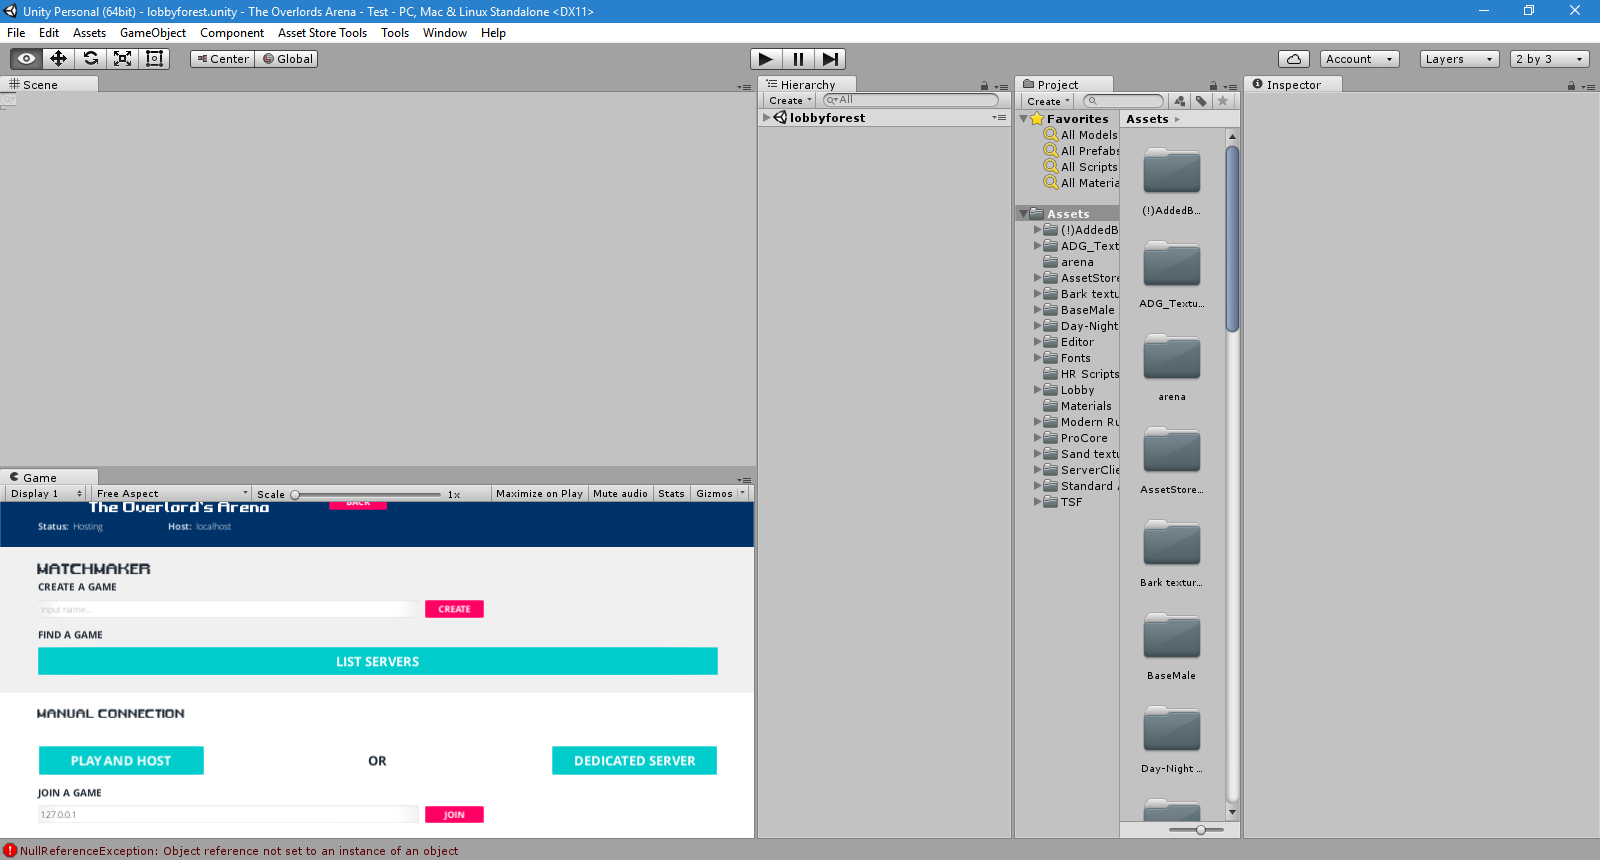Click PLAY AND HOST button
The width and height of the screenshot is (1600, 860).
click(x=121, y=761)
